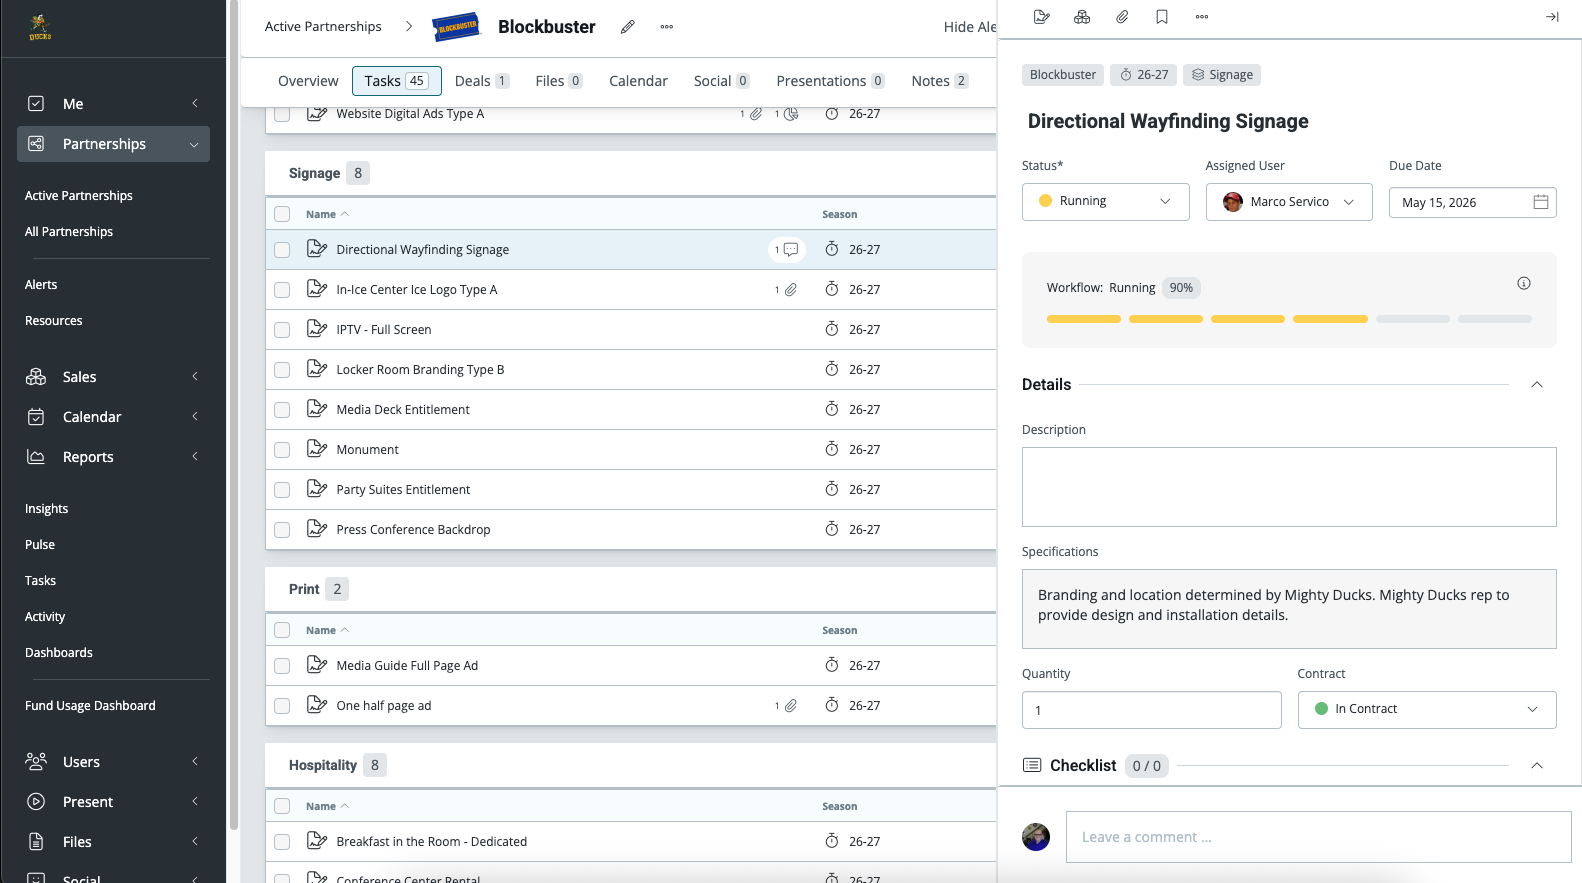Check the In-Ice Center Ice Logo Type A checkbox
Viewport: 1582px width, 883px height.
point(282,290)
